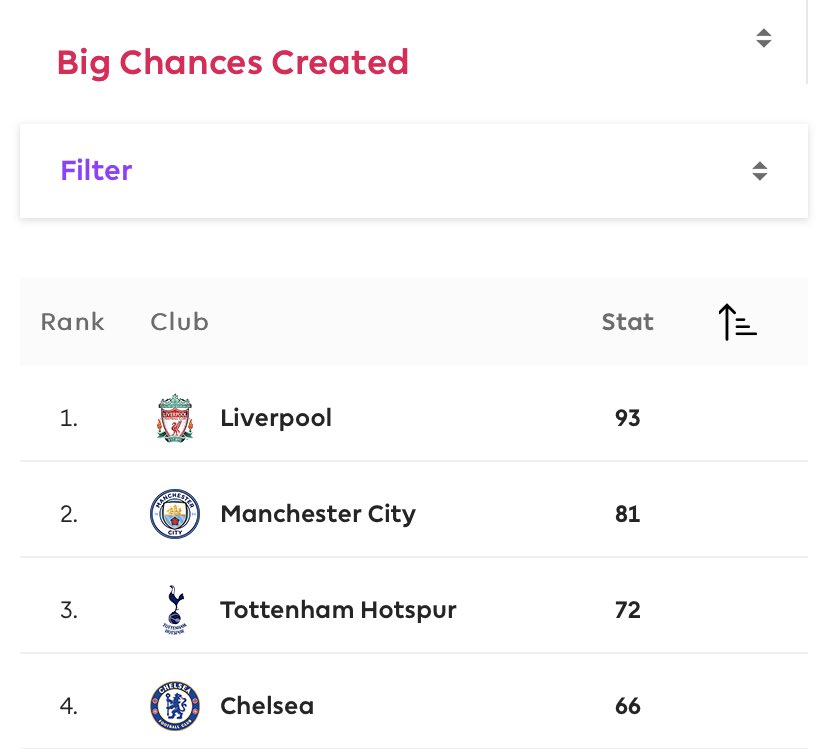This screenshot has height=749, width=828.
Task: Select Chelsea's stat value 66
Action: (627, 706)
